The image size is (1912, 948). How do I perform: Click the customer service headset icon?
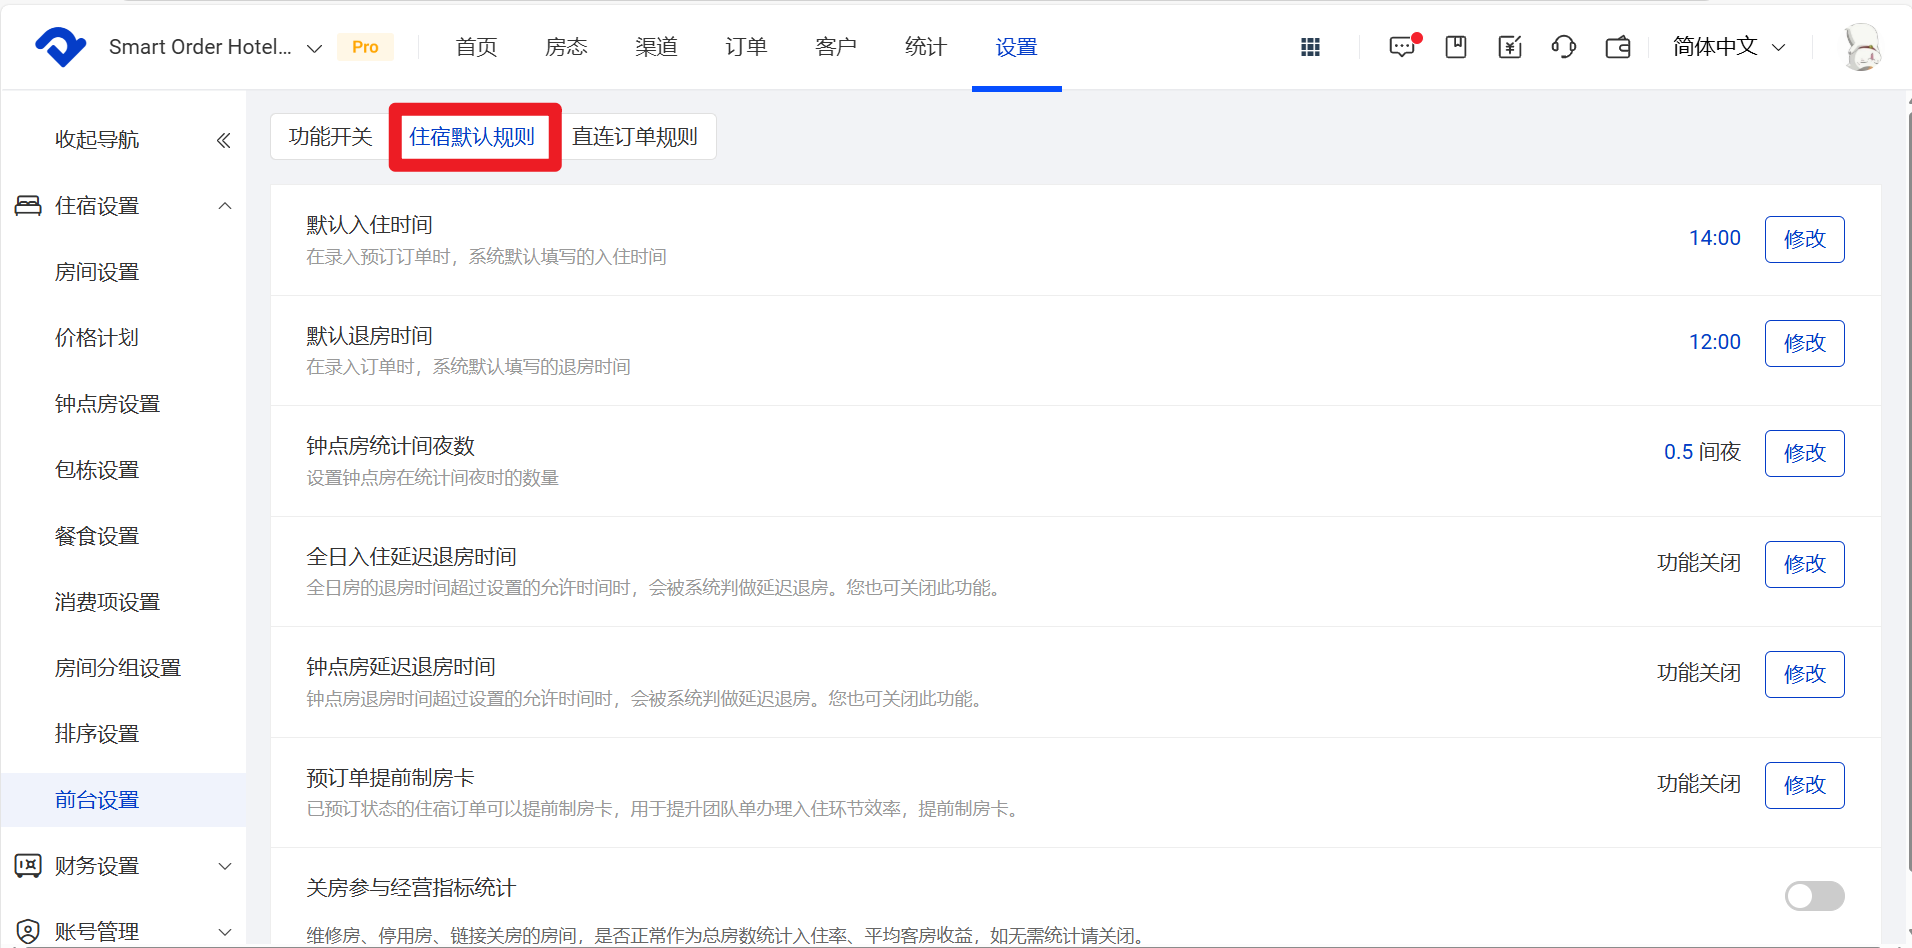point(1564,47)
